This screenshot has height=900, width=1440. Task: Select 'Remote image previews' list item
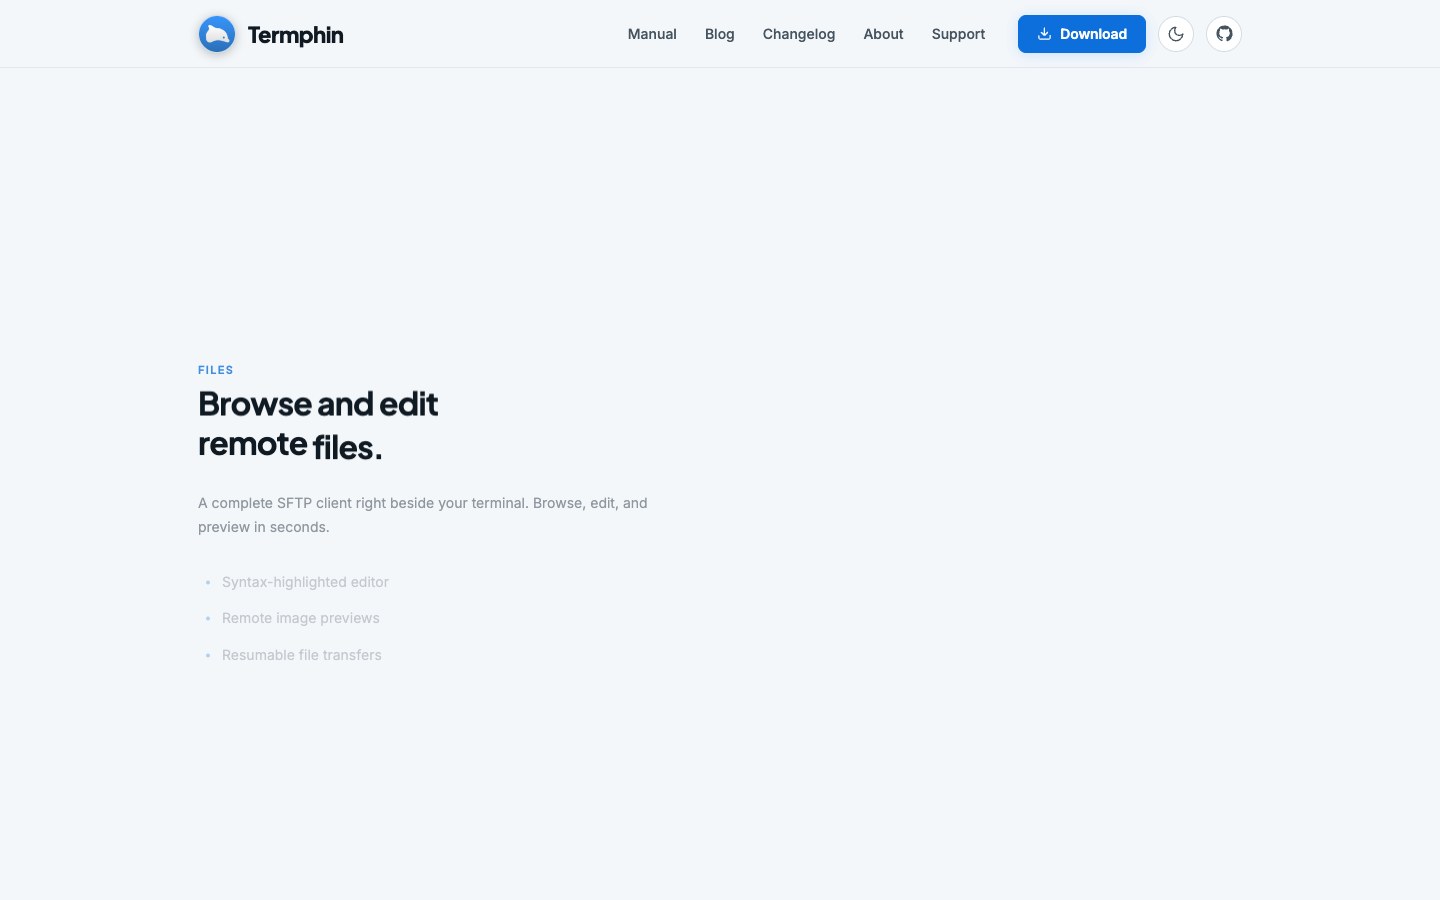click(x=301, y=618)
